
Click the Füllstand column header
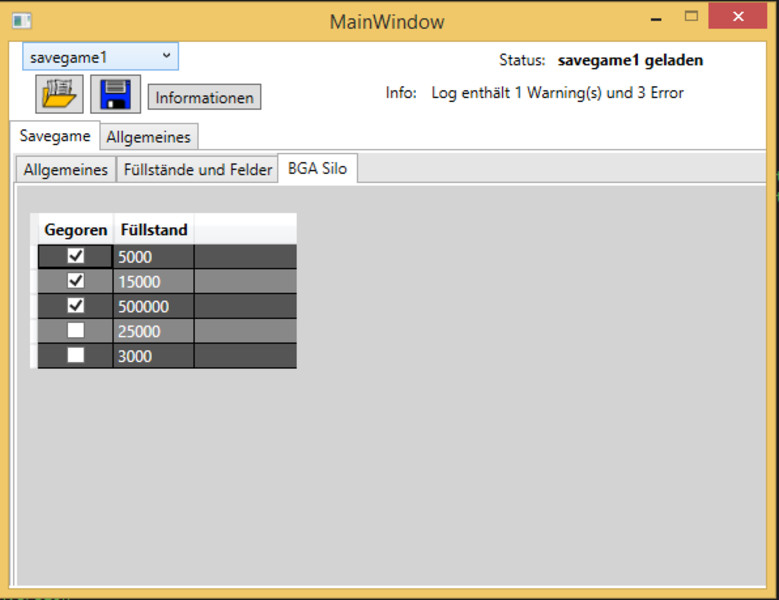point(153,230)
